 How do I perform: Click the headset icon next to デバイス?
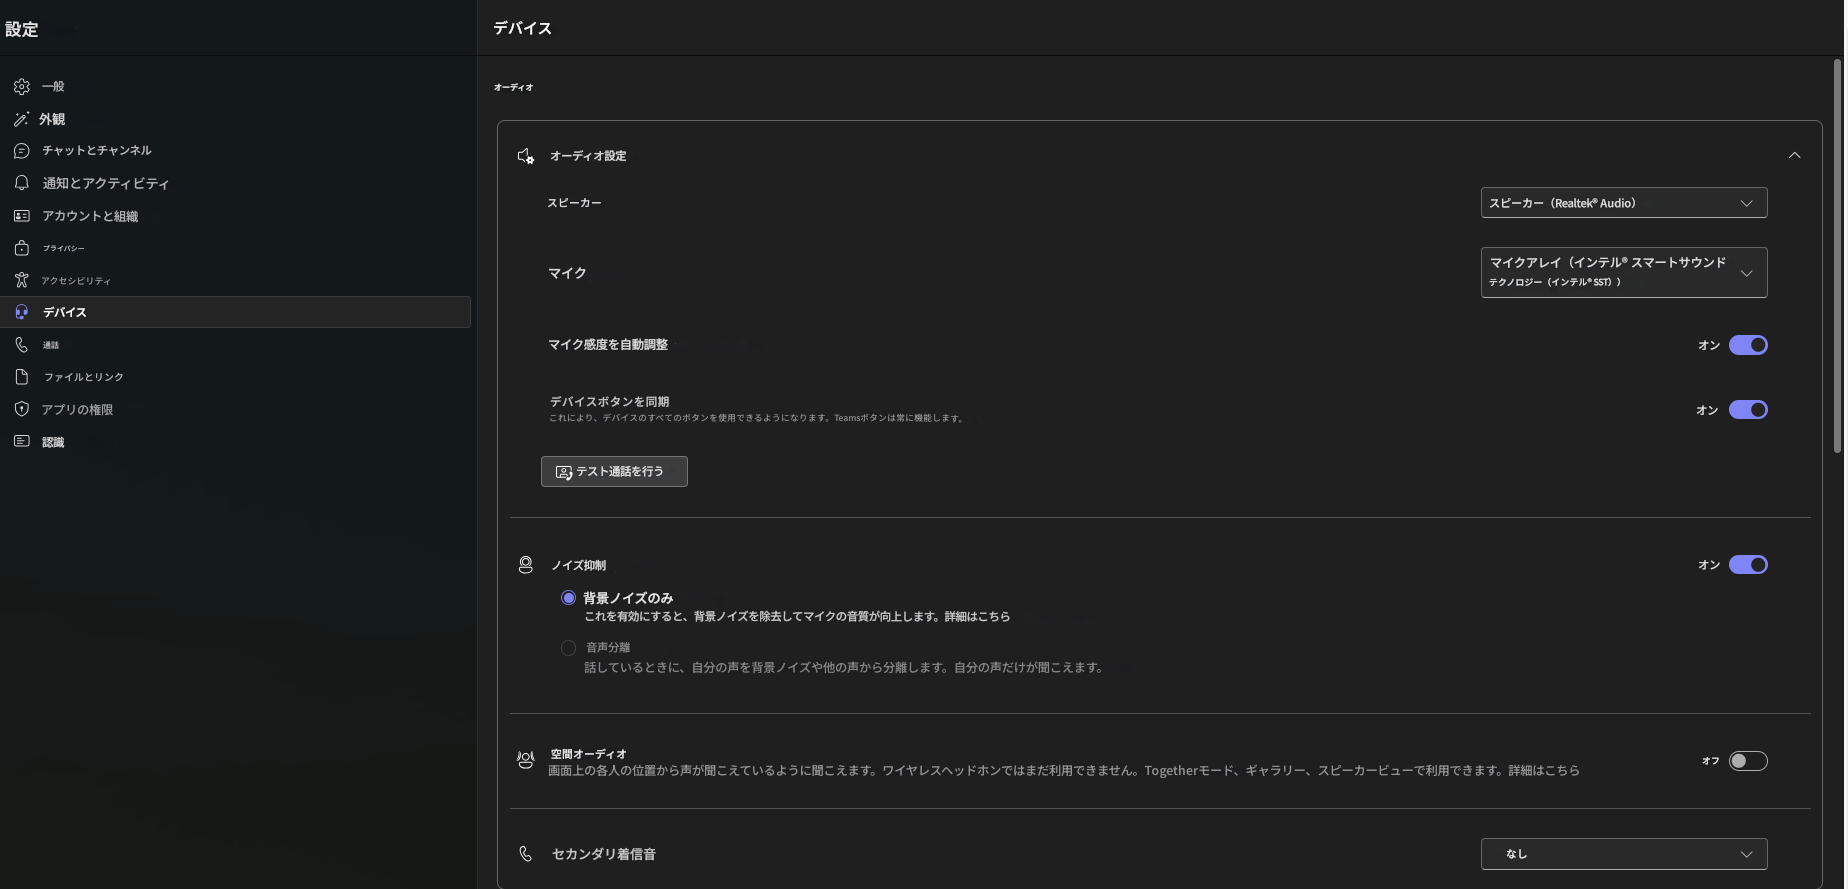(22, 312)
